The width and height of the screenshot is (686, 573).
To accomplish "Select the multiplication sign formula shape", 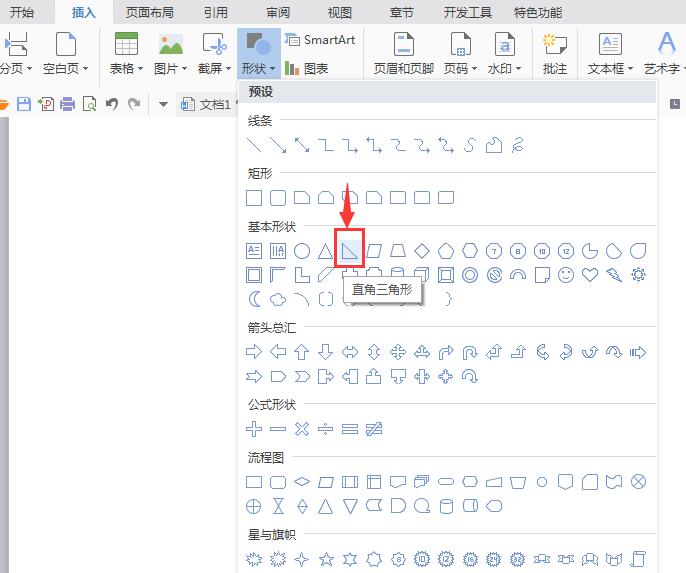I will pyautogui.click(x=302, y=429).
